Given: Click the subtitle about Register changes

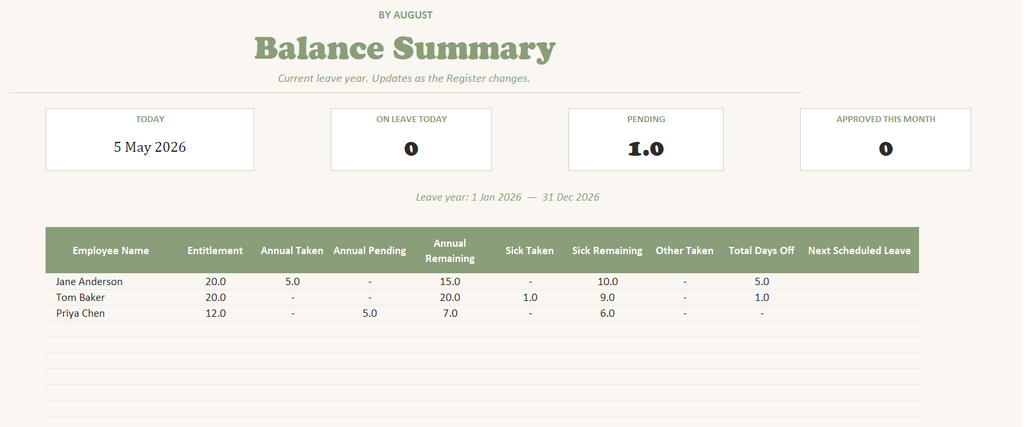Looking at the screenshot, I should [404, 78].
